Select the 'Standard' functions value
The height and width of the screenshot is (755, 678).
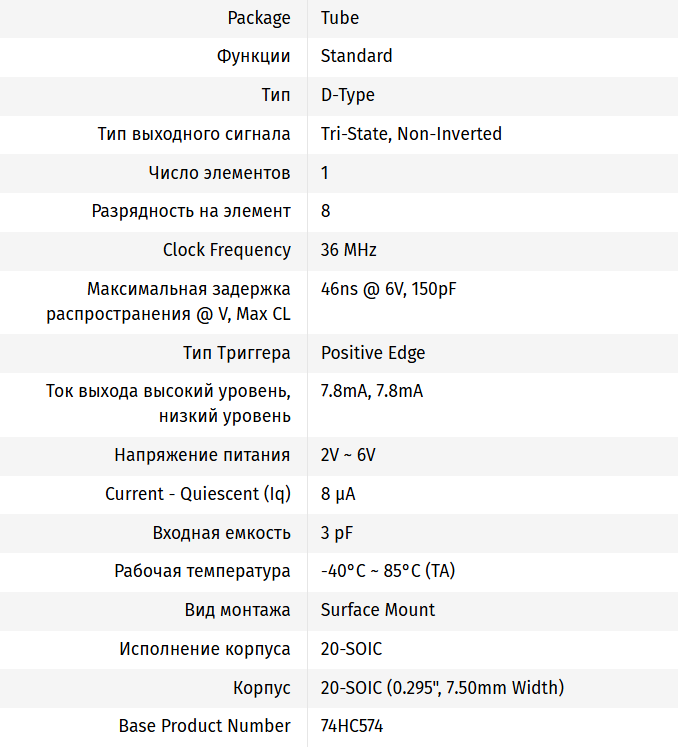tap(356, 56)
